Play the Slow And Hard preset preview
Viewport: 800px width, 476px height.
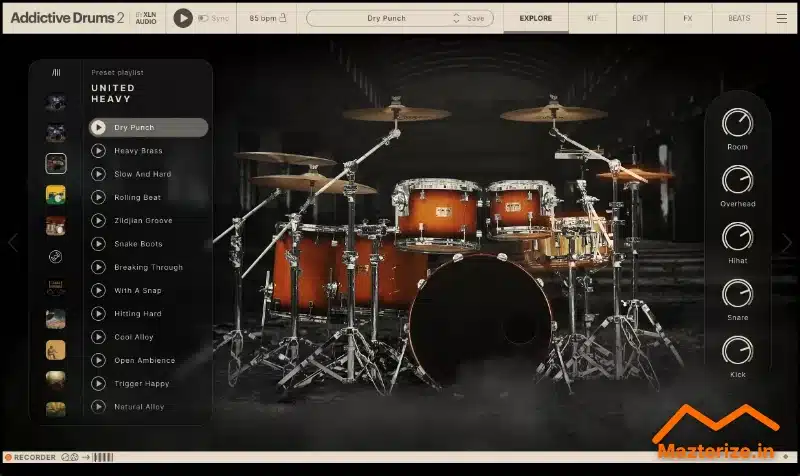[98, 174]
